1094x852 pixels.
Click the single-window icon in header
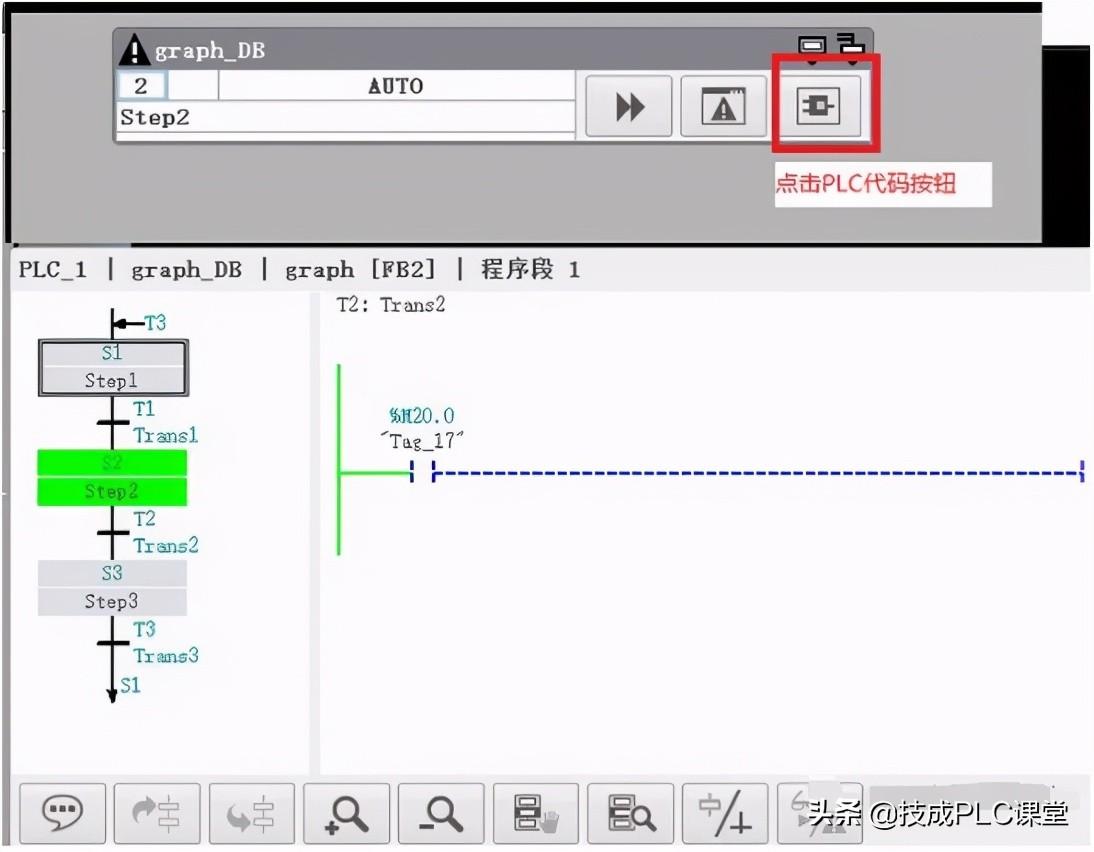[812, 46]
